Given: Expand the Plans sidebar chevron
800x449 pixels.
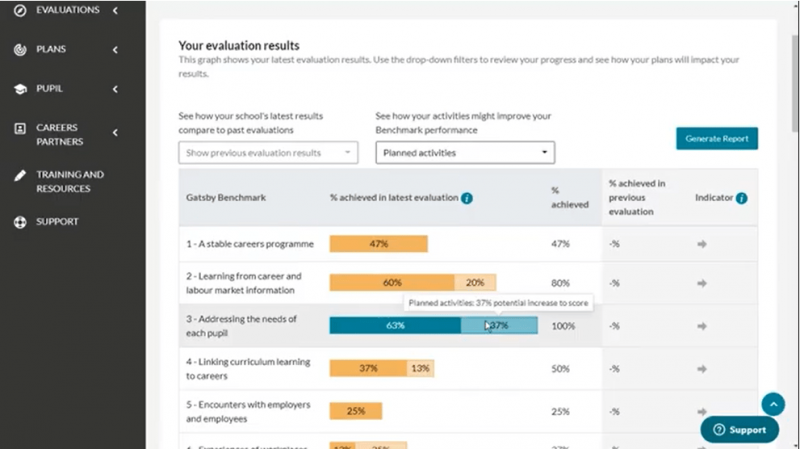Looking at the screenshot, I should (x=116, y=49).
